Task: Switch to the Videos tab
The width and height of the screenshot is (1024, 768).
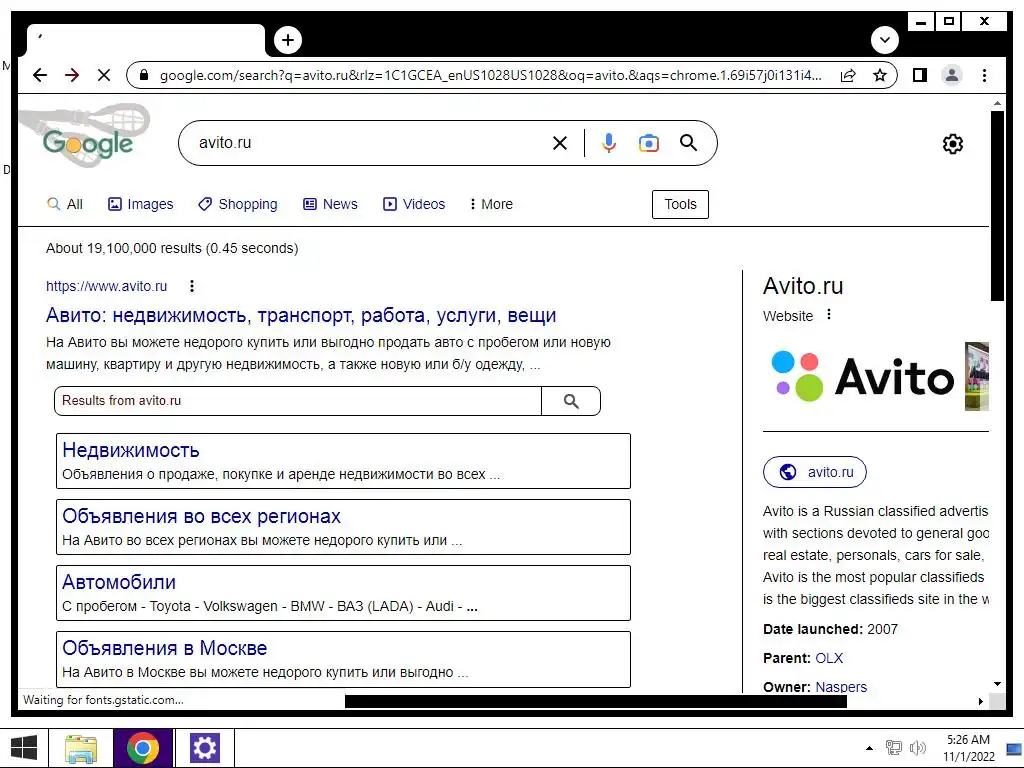Action: (x=414, y=204)
